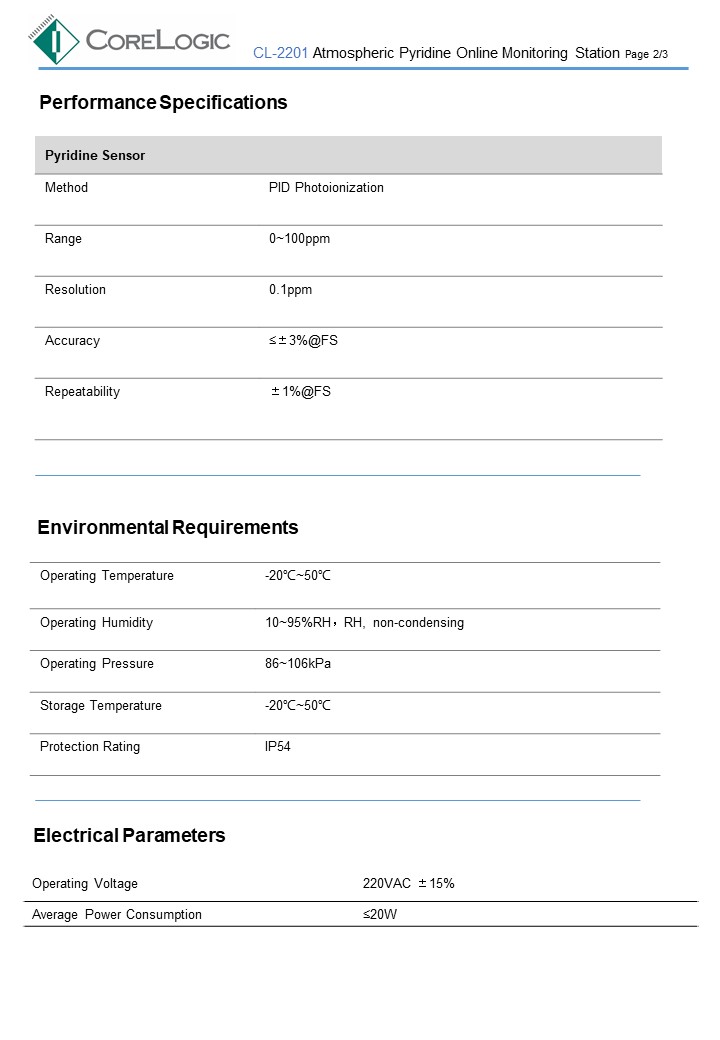Click the Page 2/3 indicator
Image resolution: width=720 pixels, height=1040 pixels.
coord(646,54)
